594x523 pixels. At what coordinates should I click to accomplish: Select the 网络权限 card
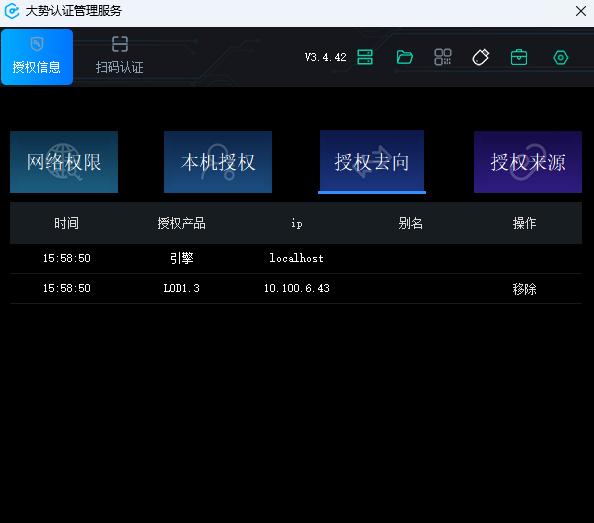coord(64,162)
